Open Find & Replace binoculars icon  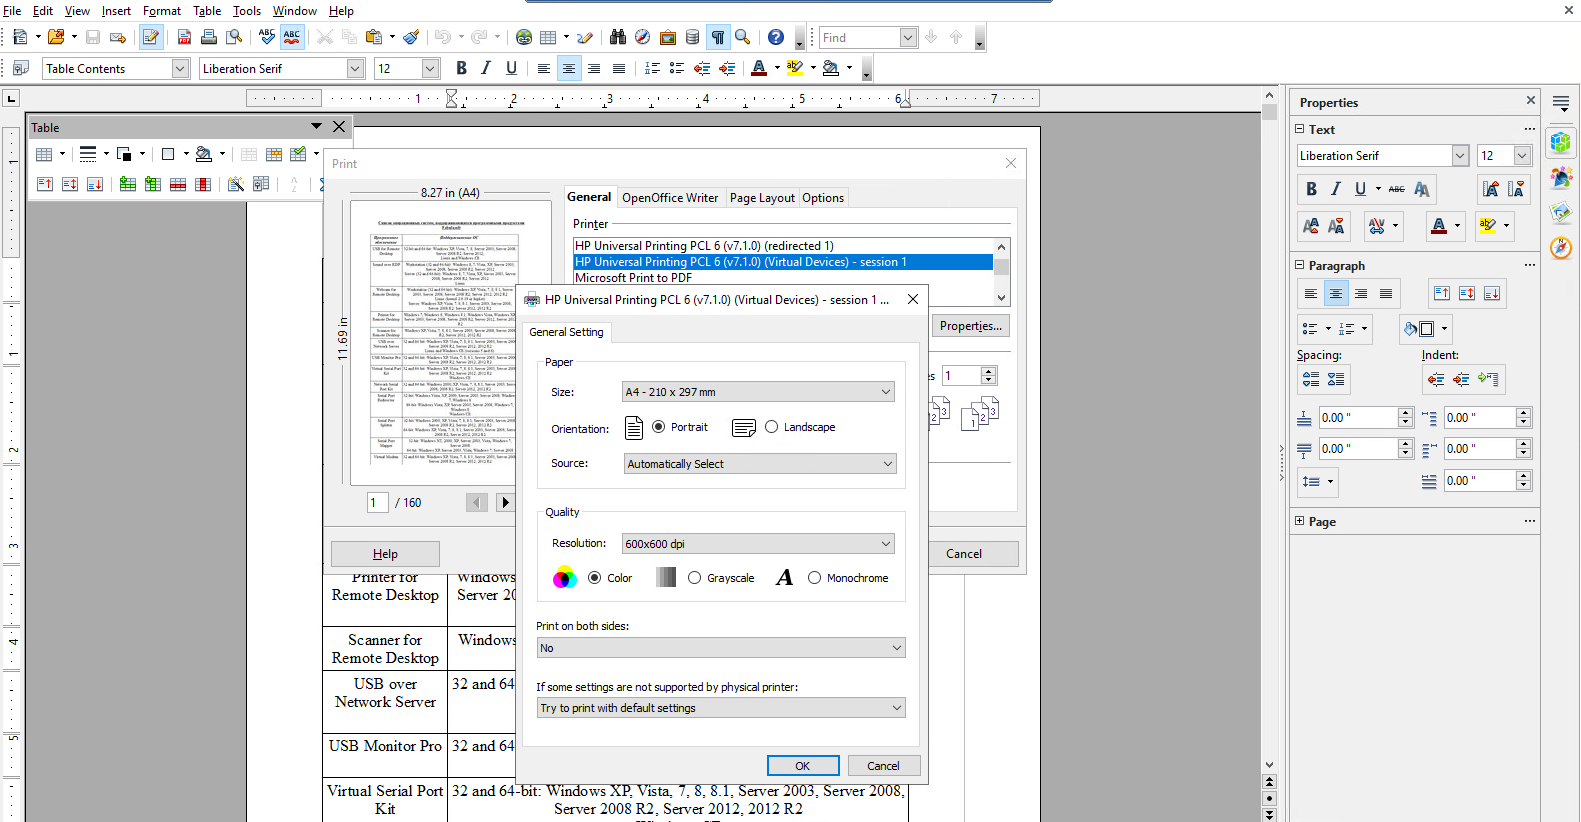click(618, 37)
